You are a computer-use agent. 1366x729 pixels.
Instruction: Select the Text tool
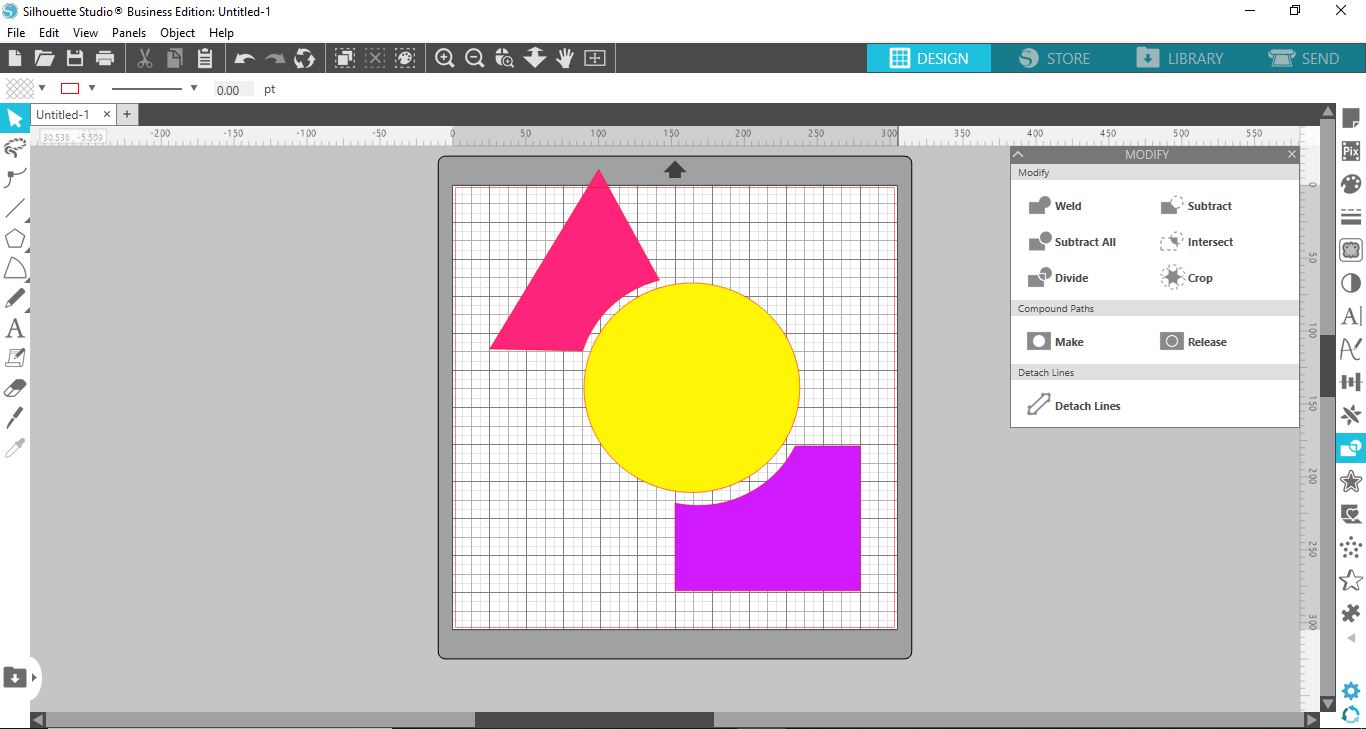[x=15, y=328]
